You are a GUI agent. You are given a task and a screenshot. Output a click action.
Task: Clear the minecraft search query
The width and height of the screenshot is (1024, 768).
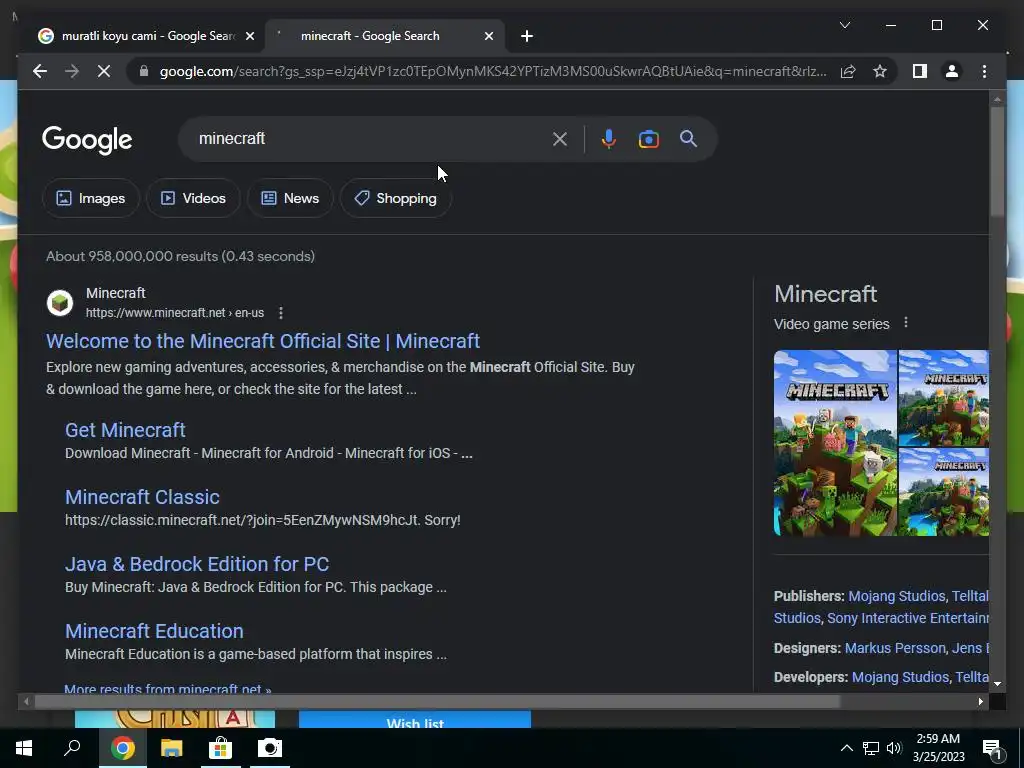(x=560, y=138)
